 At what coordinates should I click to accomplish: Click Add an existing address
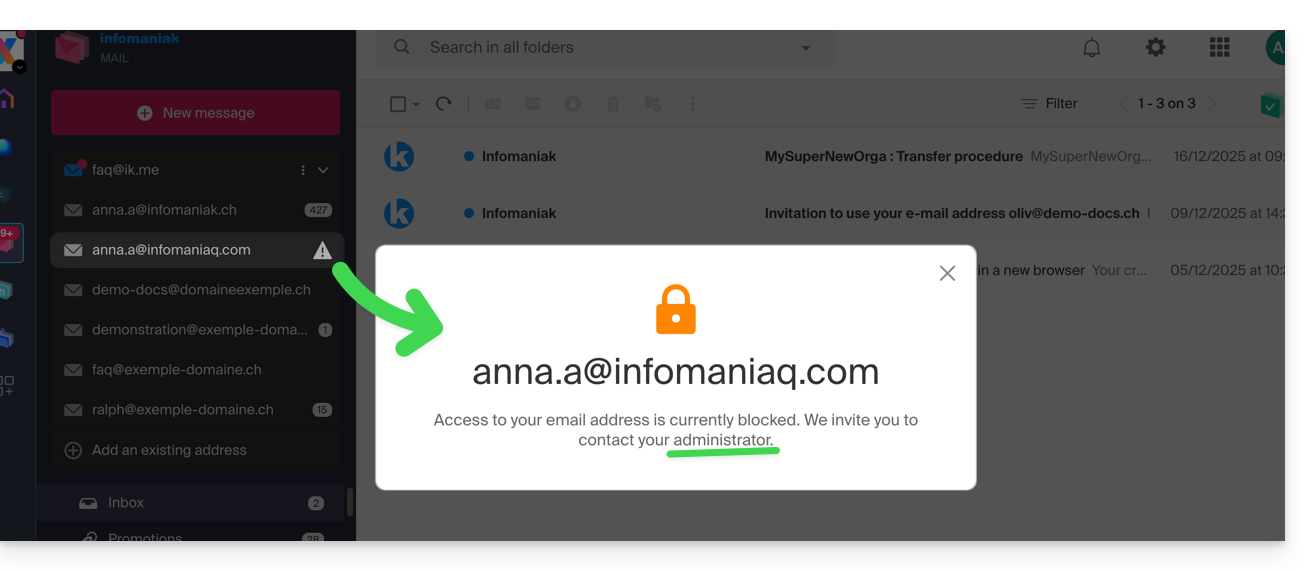(169, 450)
